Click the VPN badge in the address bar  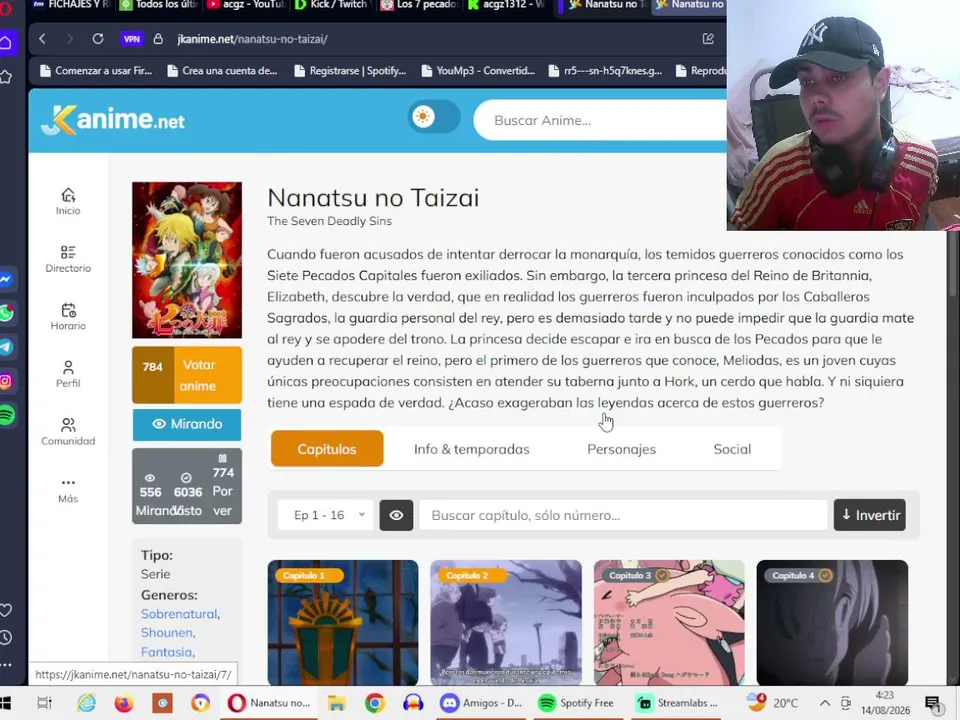click(x=132, y=39)
